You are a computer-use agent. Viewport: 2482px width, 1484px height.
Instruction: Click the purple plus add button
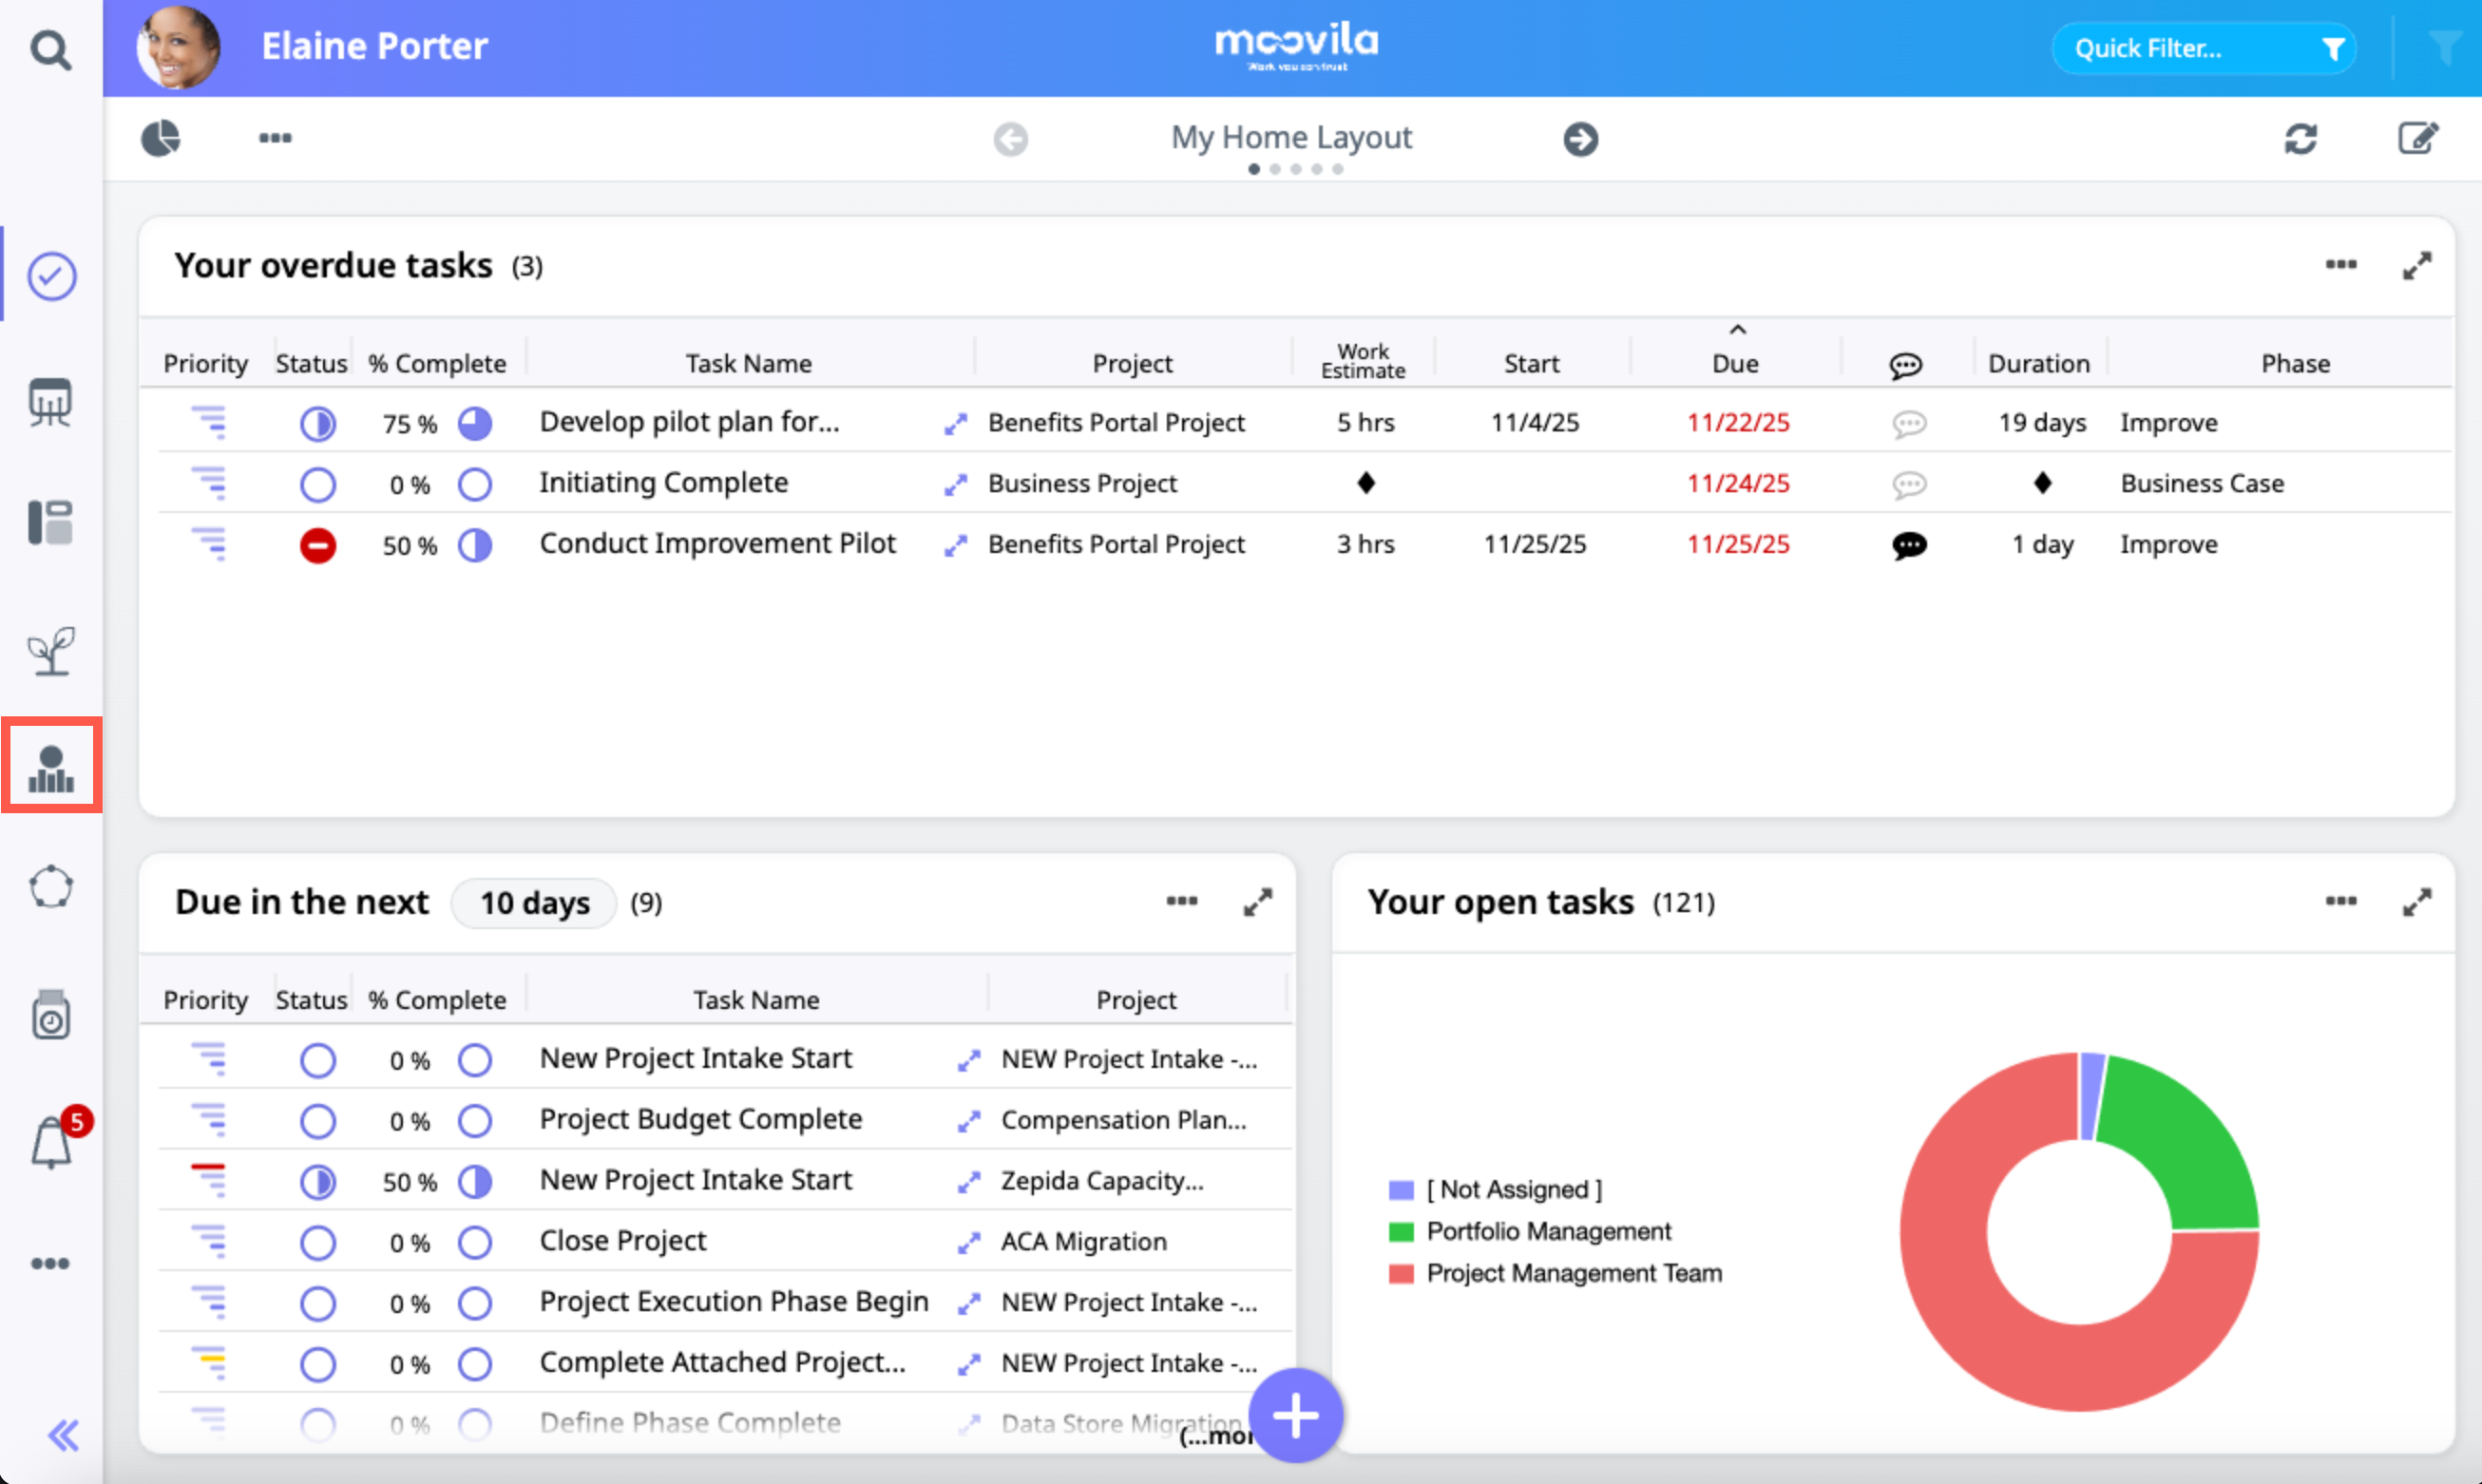(1295, 1415)
